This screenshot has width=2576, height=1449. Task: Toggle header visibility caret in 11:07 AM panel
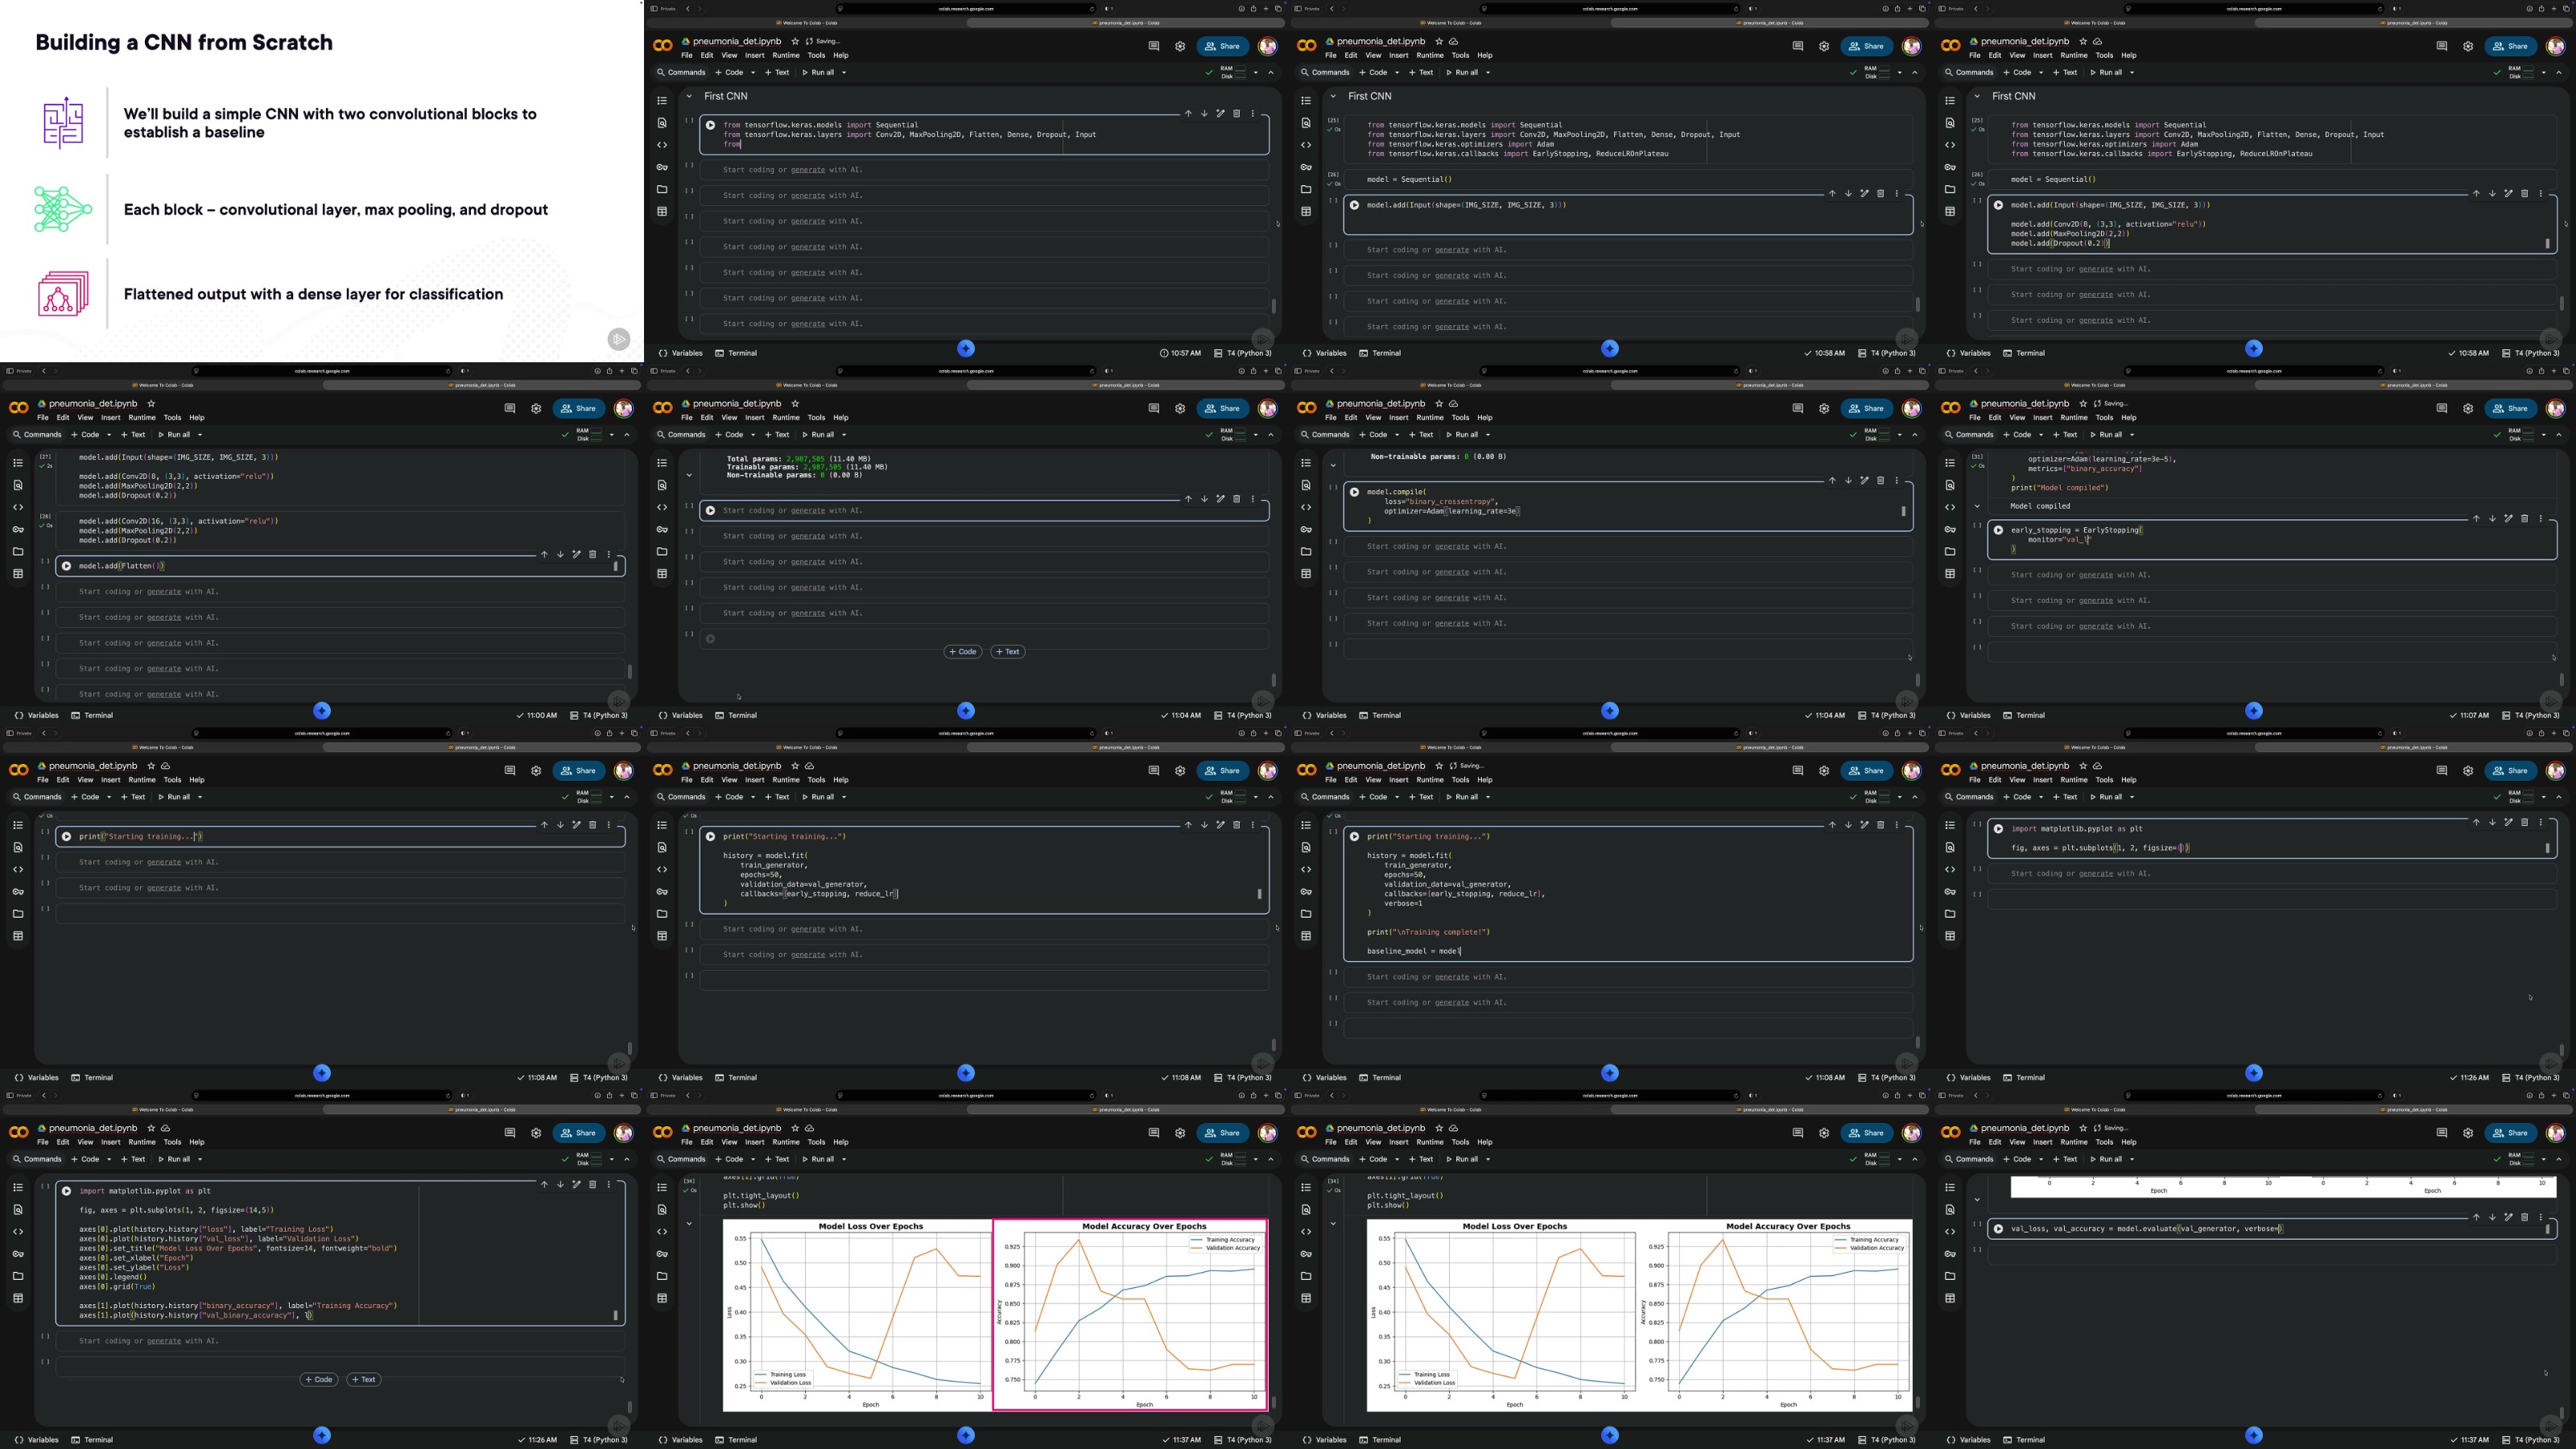point(2559,435)
